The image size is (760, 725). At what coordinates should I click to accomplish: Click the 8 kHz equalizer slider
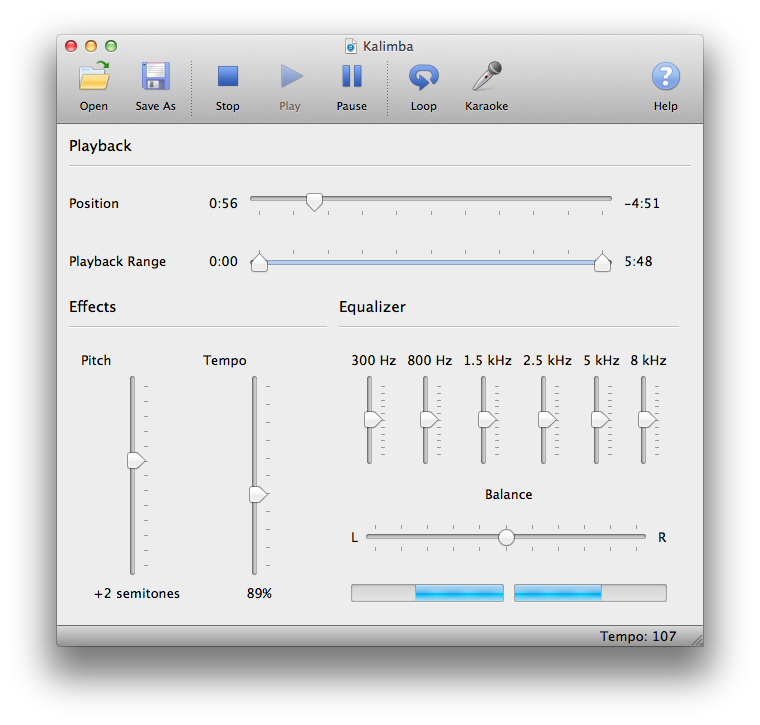[647, 420]
